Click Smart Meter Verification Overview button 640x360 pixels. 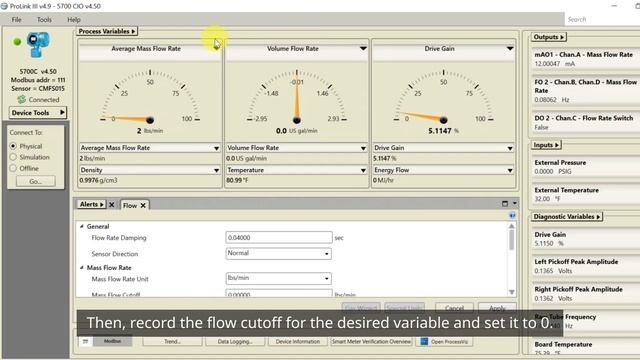[371, 341]
